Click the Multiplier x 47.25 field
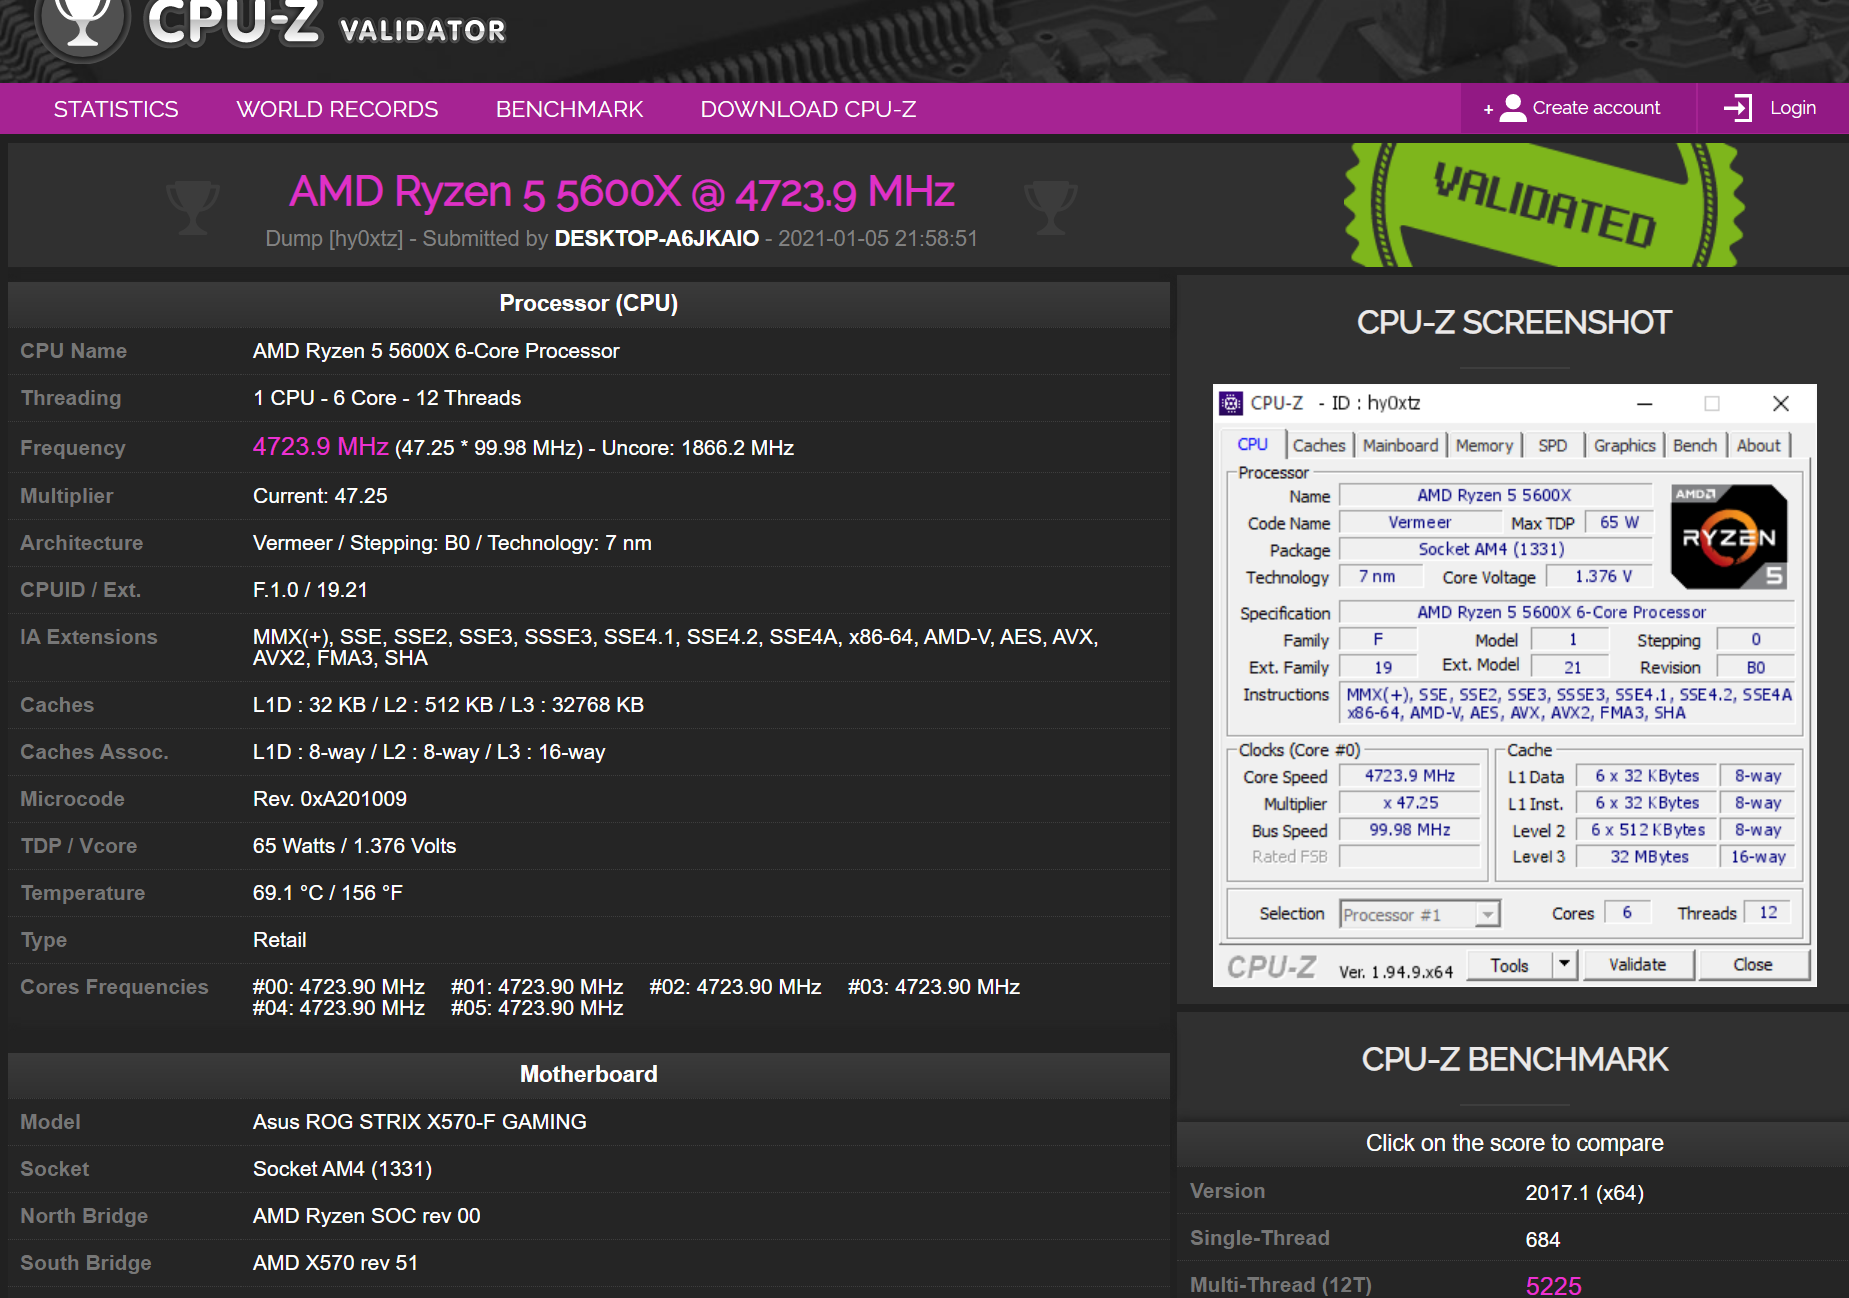1849x1298 pixels. click(x=1409, y=803)
